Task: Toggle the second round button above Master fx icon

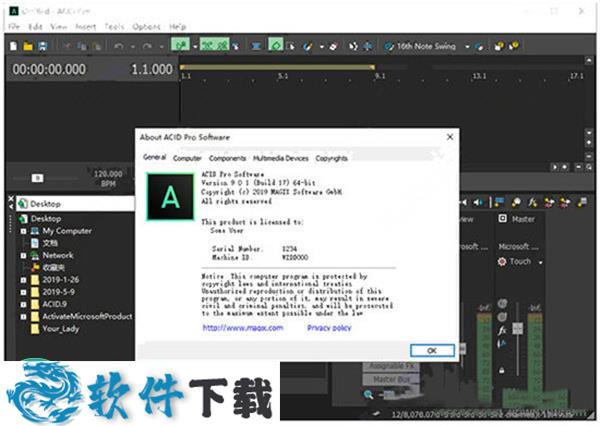Action: (502, 317)
